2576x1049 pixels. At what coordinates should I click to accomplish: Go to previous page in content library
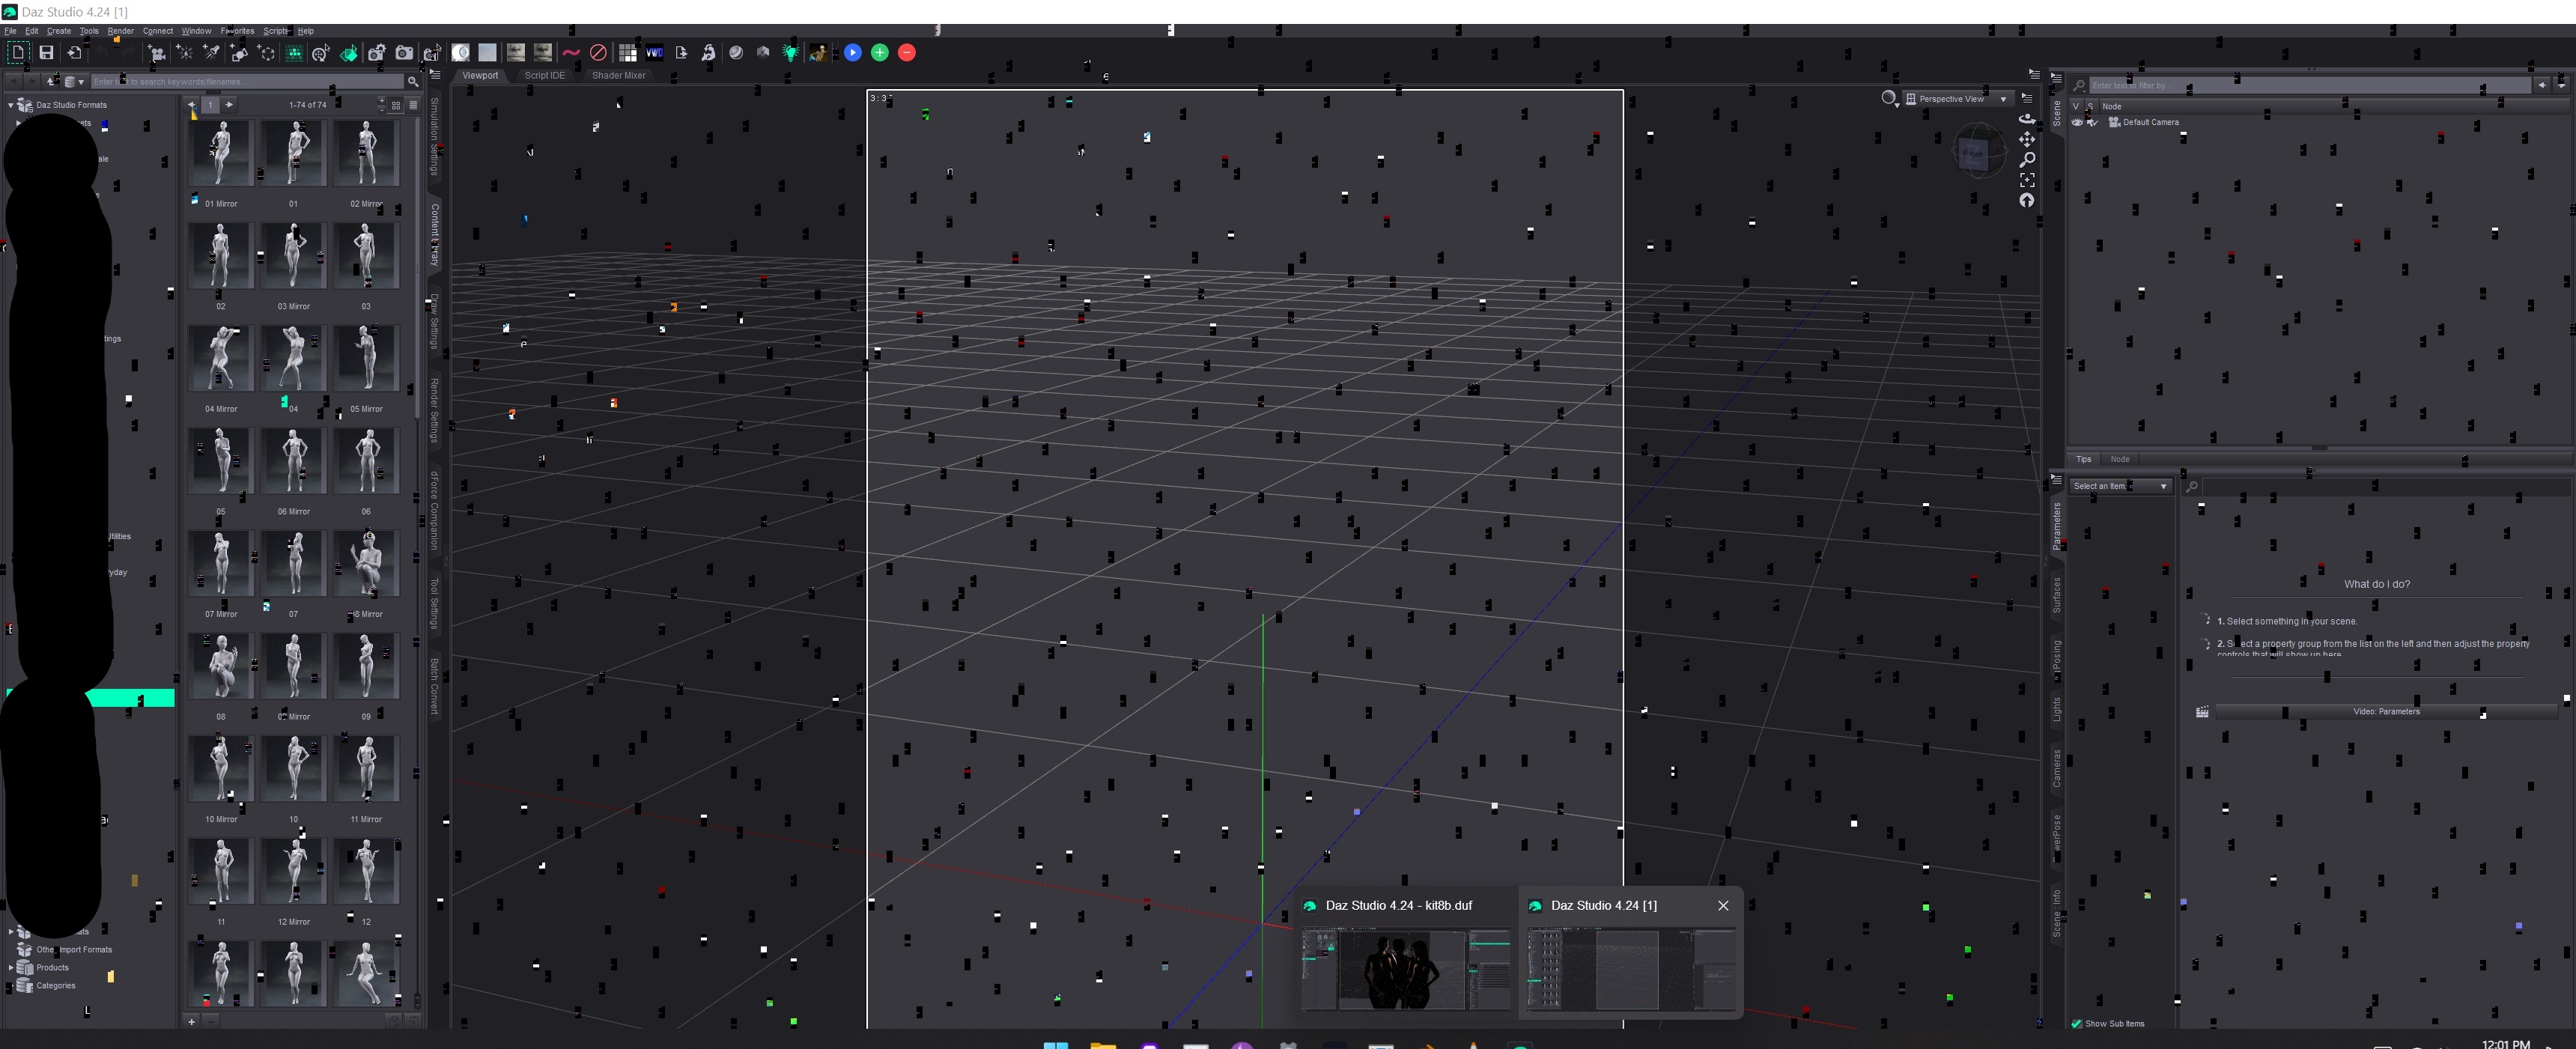coord(192,105)
